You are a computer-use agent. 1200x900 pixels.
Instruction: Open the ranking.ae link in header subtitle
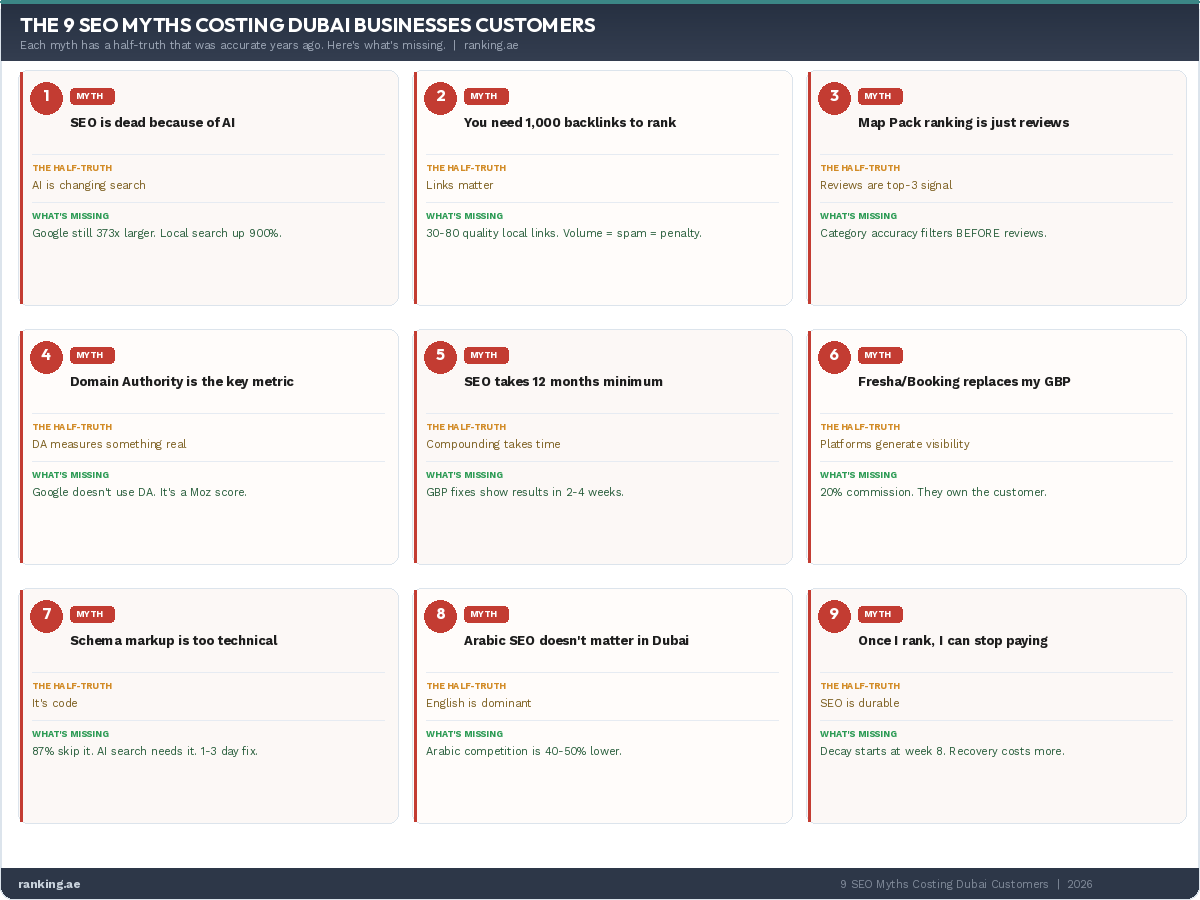[x=491, y=45]
